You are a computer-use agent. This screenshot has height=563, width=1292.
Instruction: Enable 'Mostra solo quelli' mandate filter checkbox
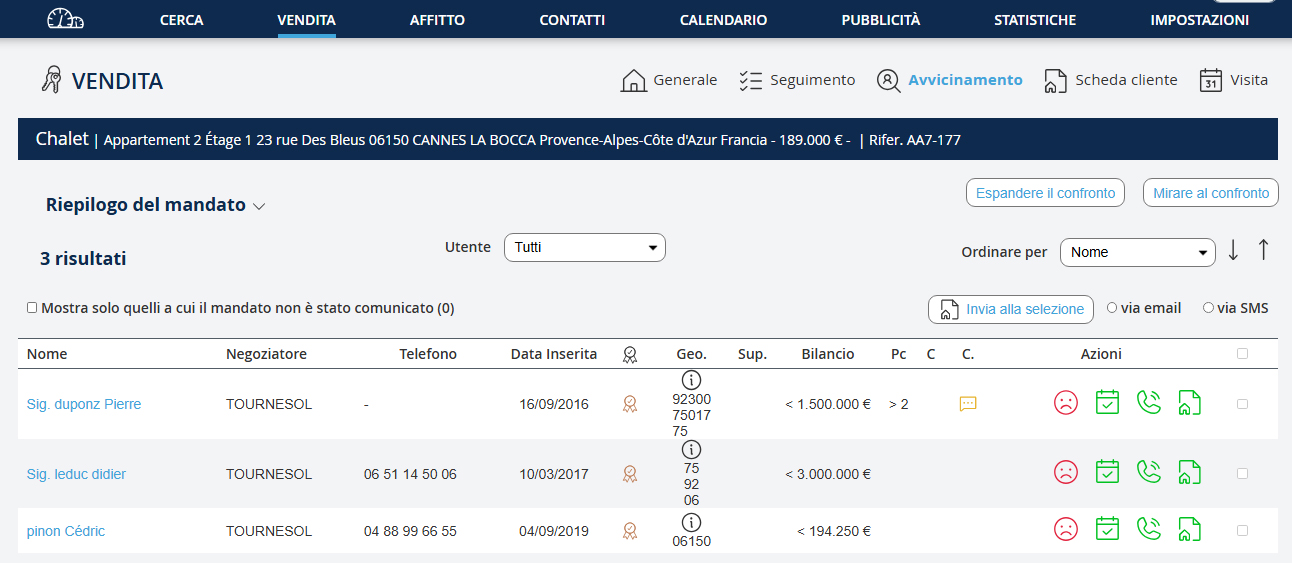tap(32, 308)
